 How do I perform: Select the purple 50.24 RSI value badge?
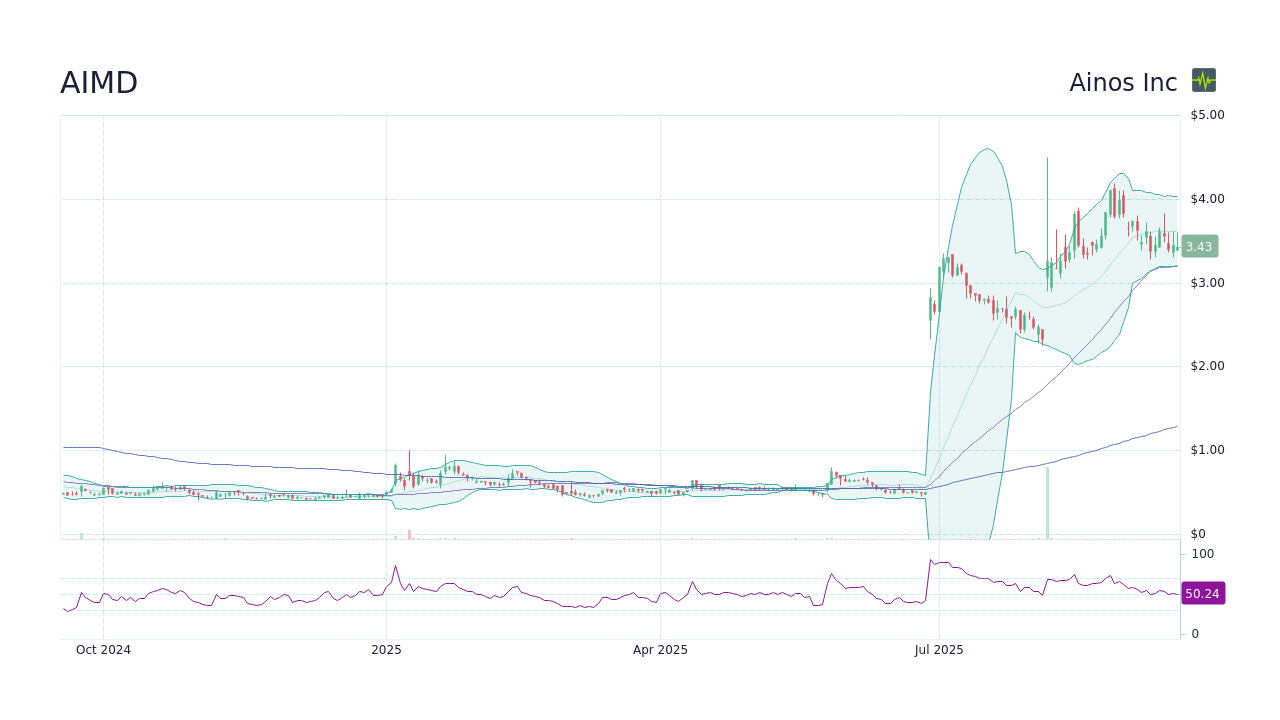1203,593
